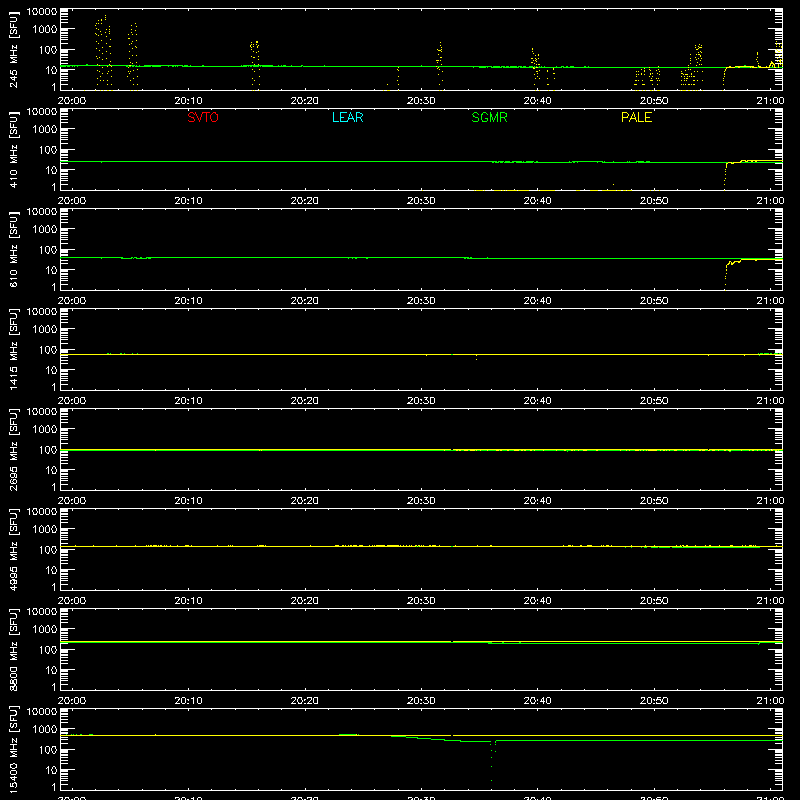The width and height of the screenshot is (800, 800).
Task: Click the green SGMR station label
Action: point(489,117)
